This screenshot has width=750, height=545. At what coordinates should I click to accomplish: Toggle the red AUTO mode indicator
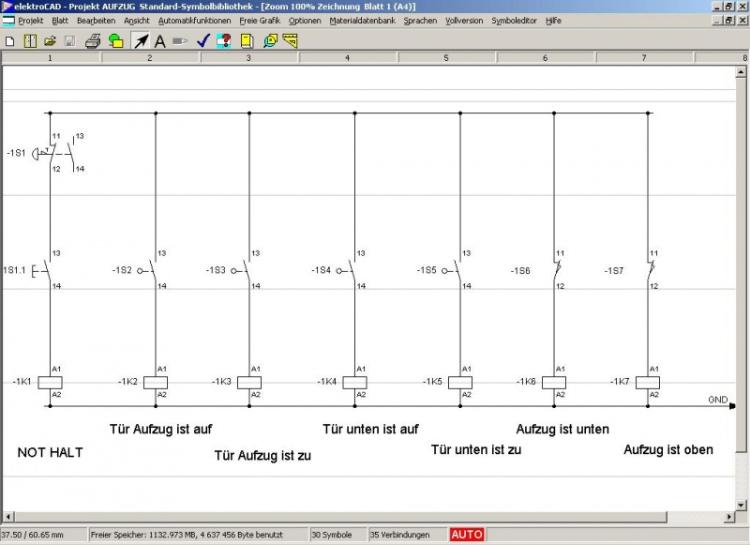pyautogui.click(x=466, y=534)
